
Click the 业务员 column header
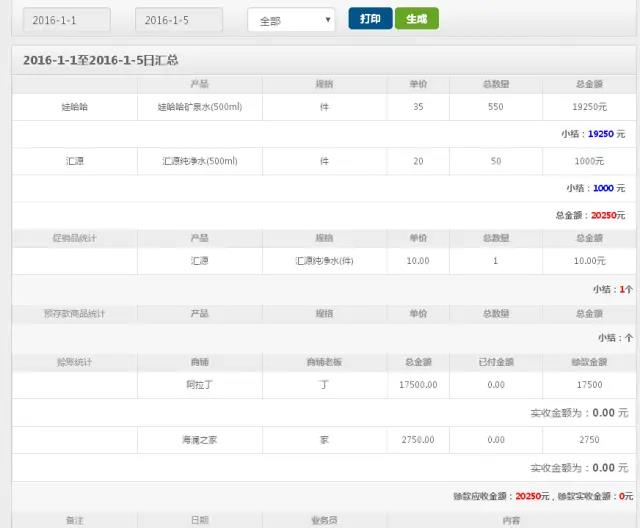pyautogui.click(x=324, y=520)
